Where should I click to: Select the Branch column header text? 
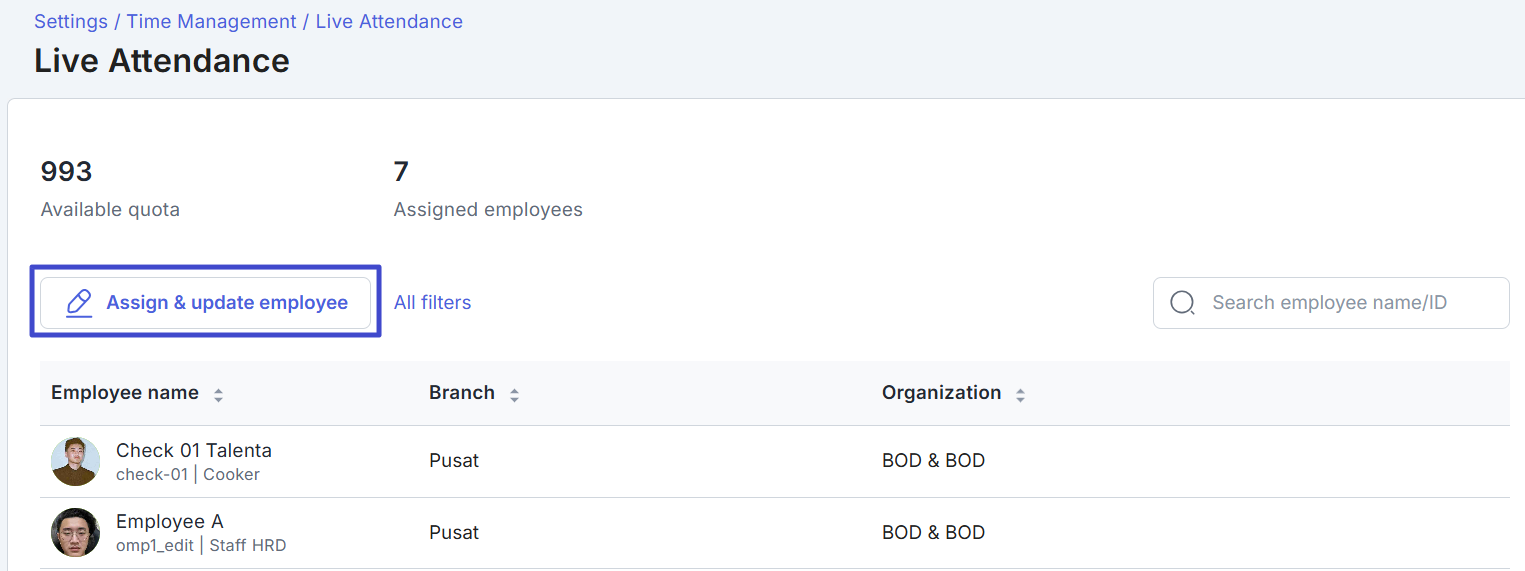point(462,393)
